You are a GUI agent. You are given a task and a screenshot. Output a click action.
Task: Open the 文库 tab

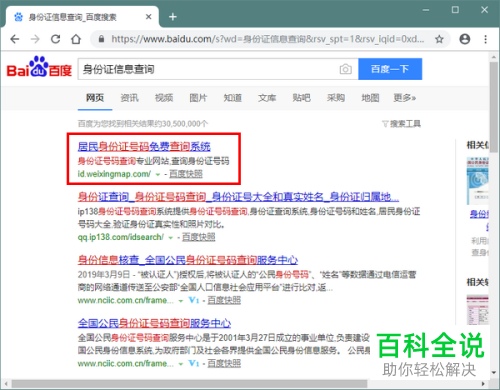click(267, 98)
